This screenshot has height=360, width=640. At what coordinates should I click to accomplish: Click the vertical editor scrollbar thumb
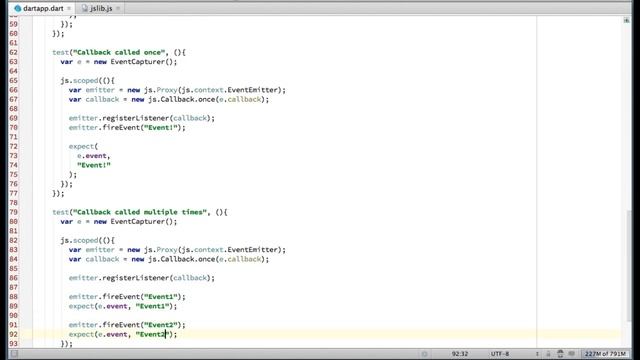point(629,265)
